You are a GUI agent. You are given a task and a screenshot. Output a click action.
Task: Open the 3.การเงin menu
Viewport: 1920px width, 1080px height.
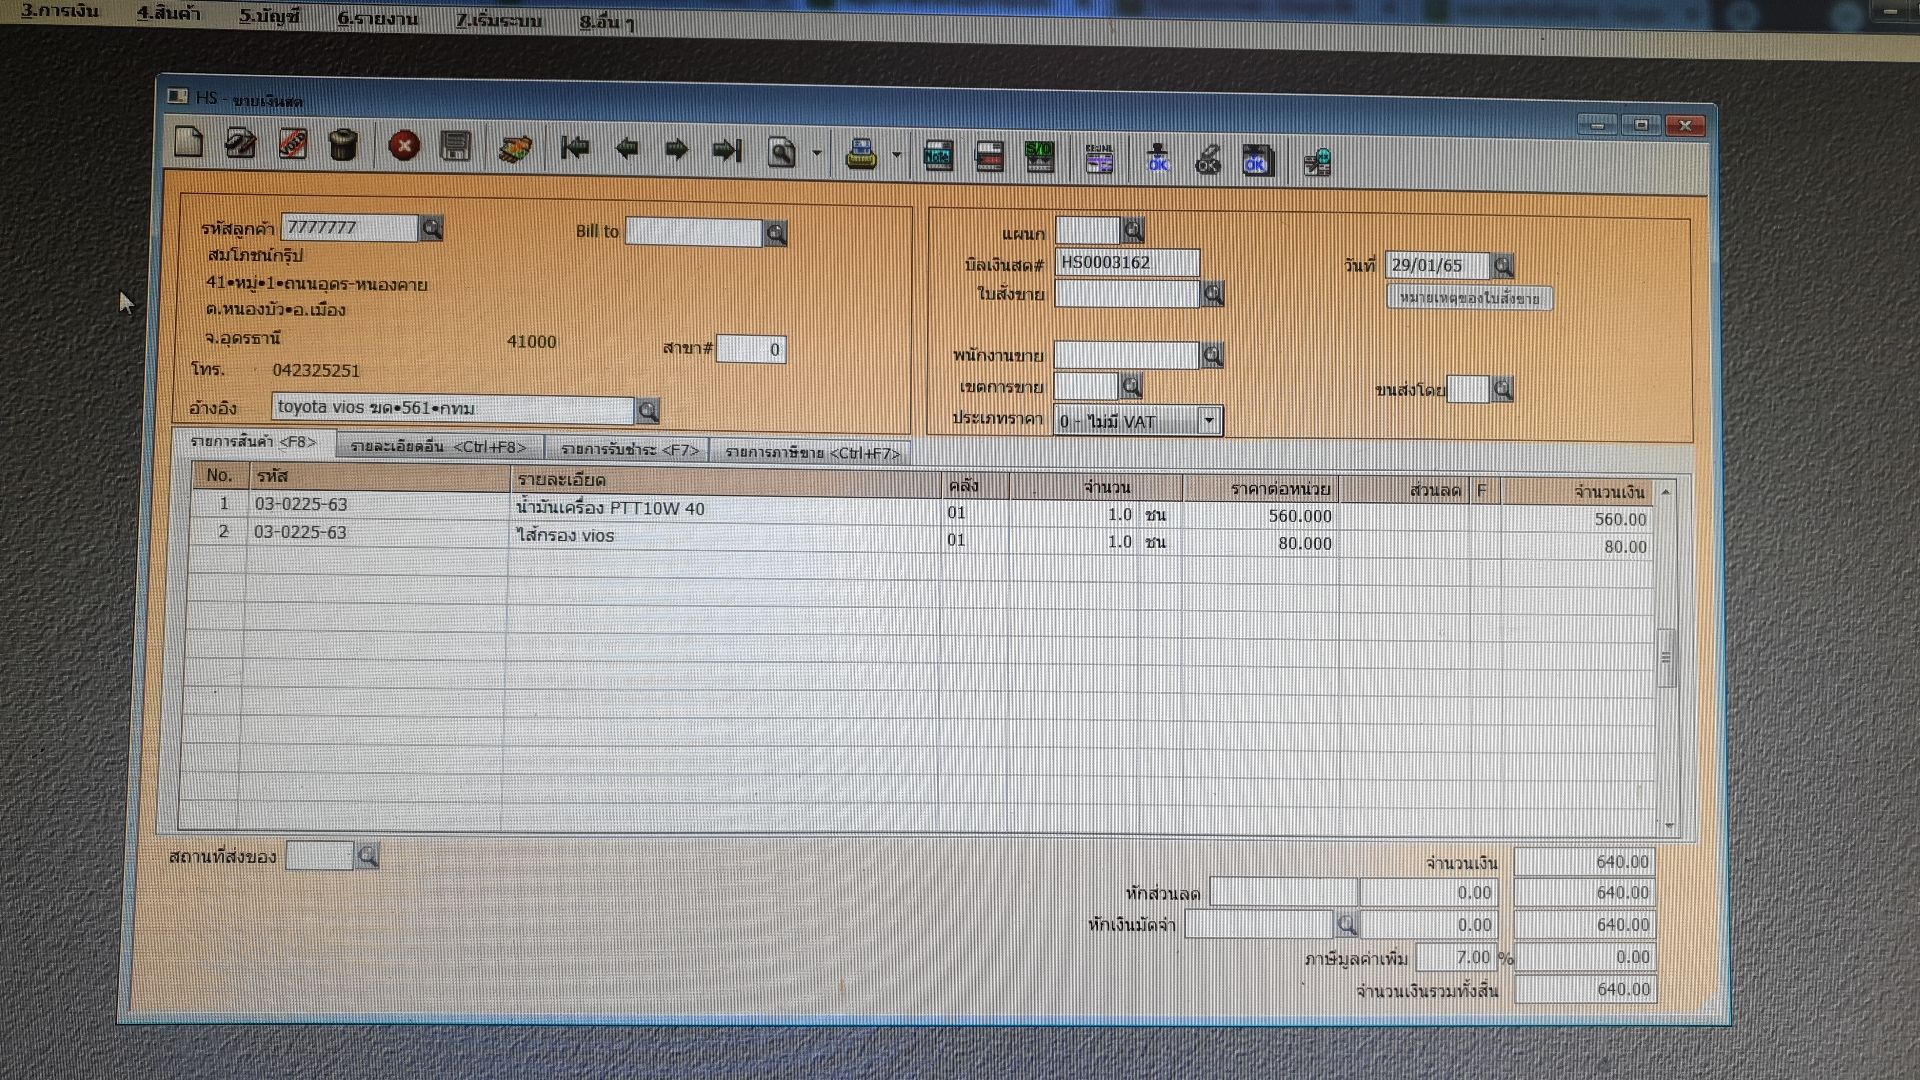[60, 11]
